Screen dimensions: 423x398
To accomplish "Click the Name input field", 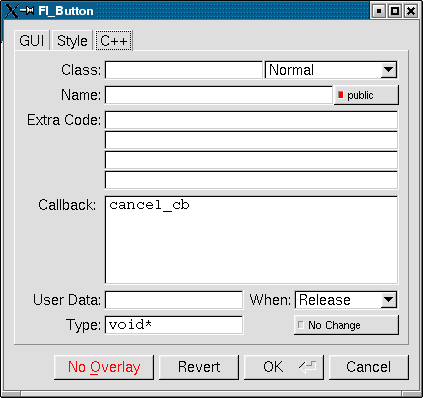I will point(219,95).
